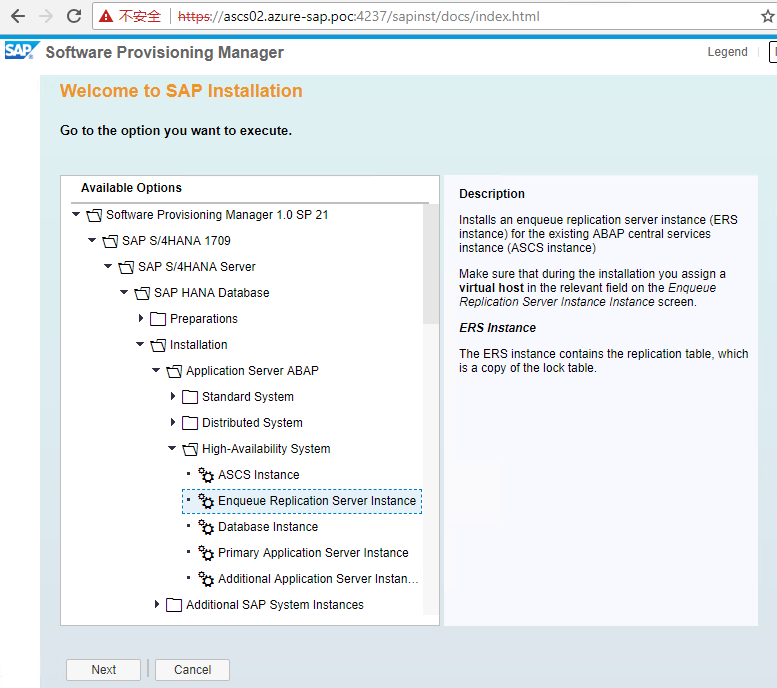Select the ASCS Instance option

click(258, 475)
